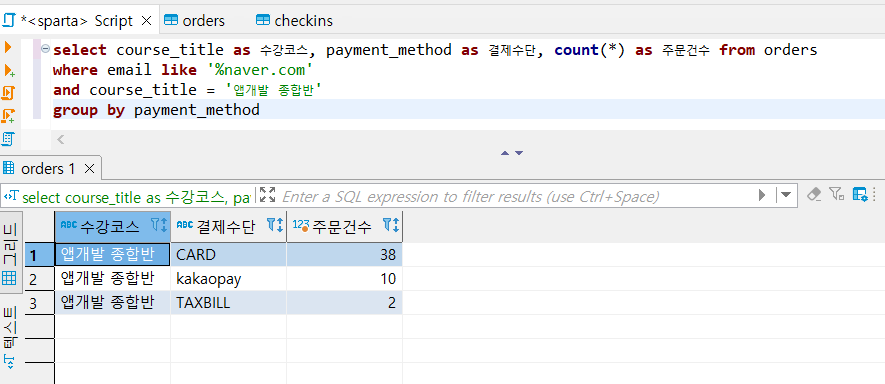This screenshot has height=384, width=885.
Task: Open custom filters table settings icon
Action: click(x=860, y=195)
